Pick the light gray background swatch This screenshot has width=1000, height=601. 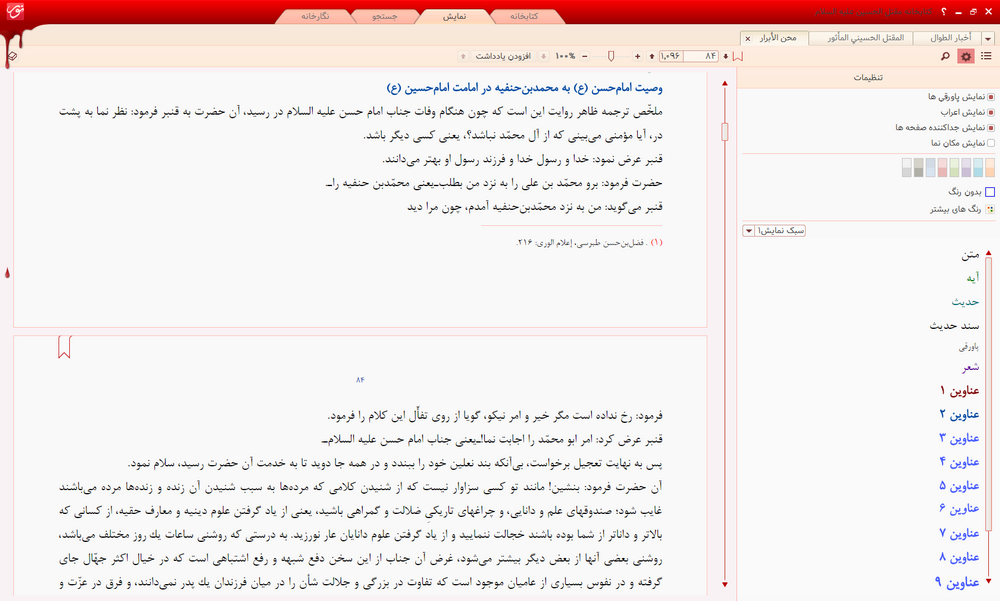pos(907,167)
